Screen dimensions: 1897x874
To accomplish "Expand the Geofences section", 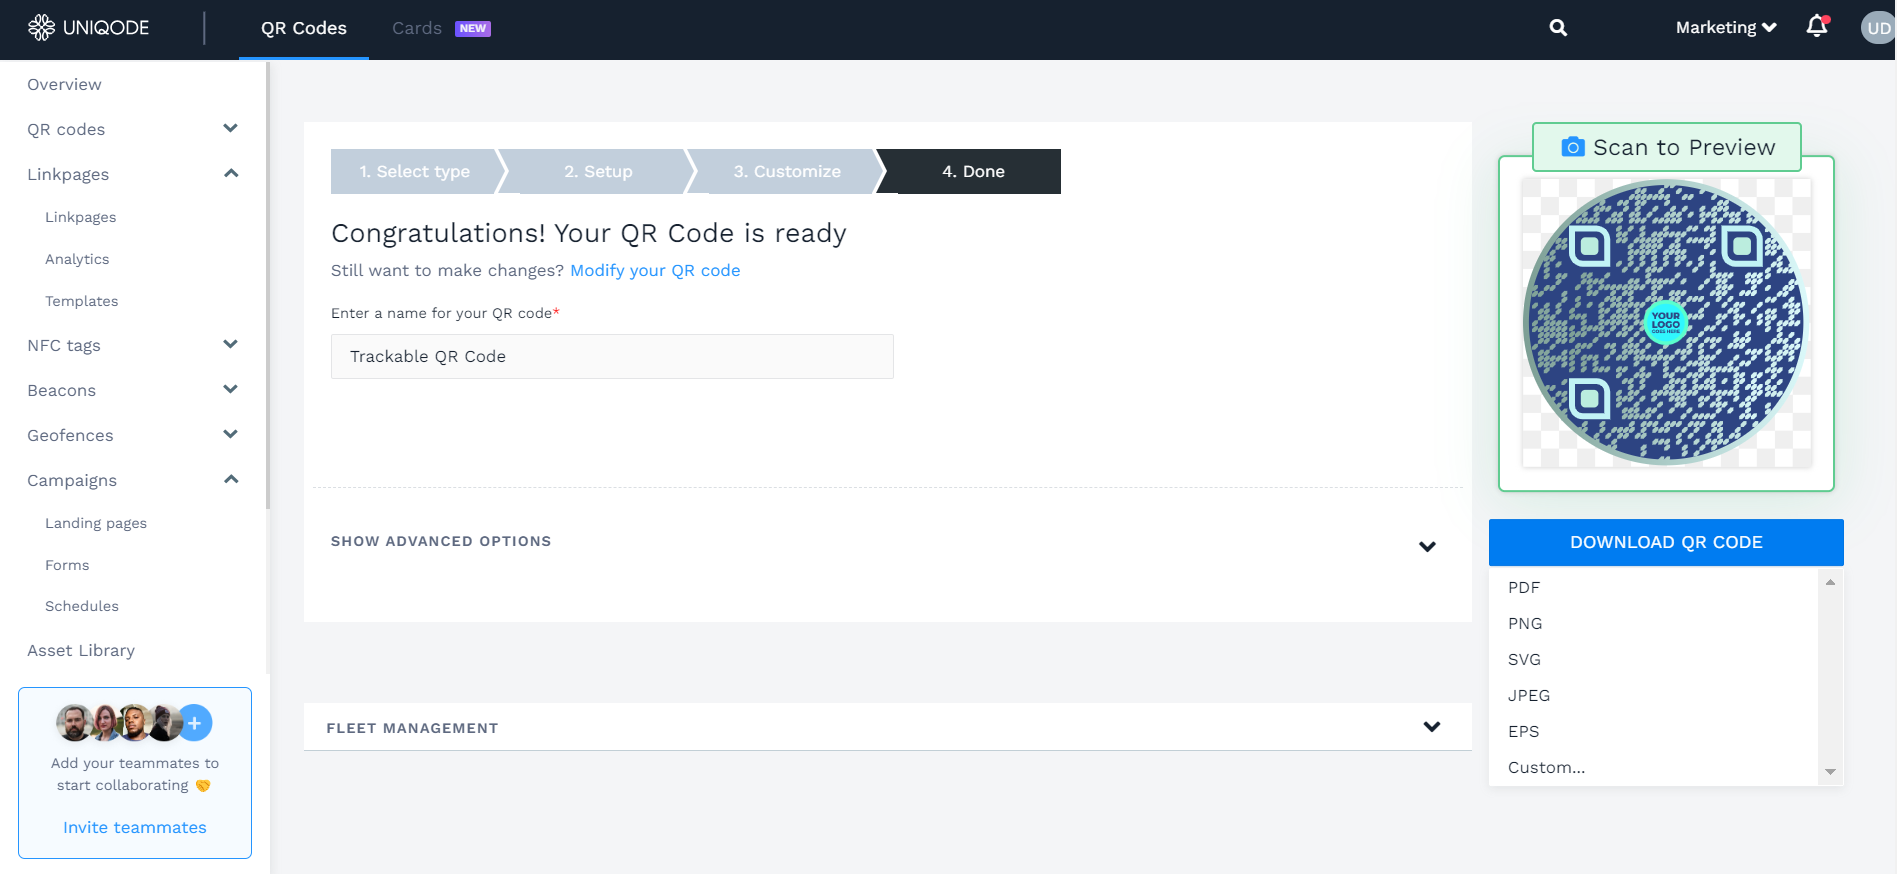I will point(230,435).
